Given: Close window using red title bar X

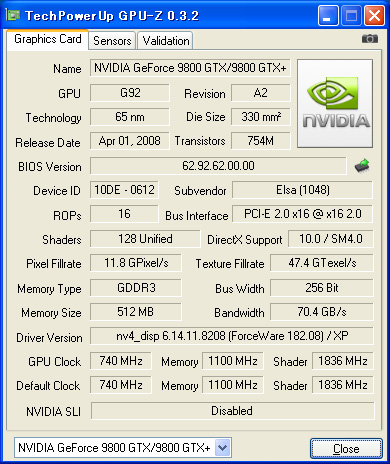Looking at the screenshot, I should 375,15.
